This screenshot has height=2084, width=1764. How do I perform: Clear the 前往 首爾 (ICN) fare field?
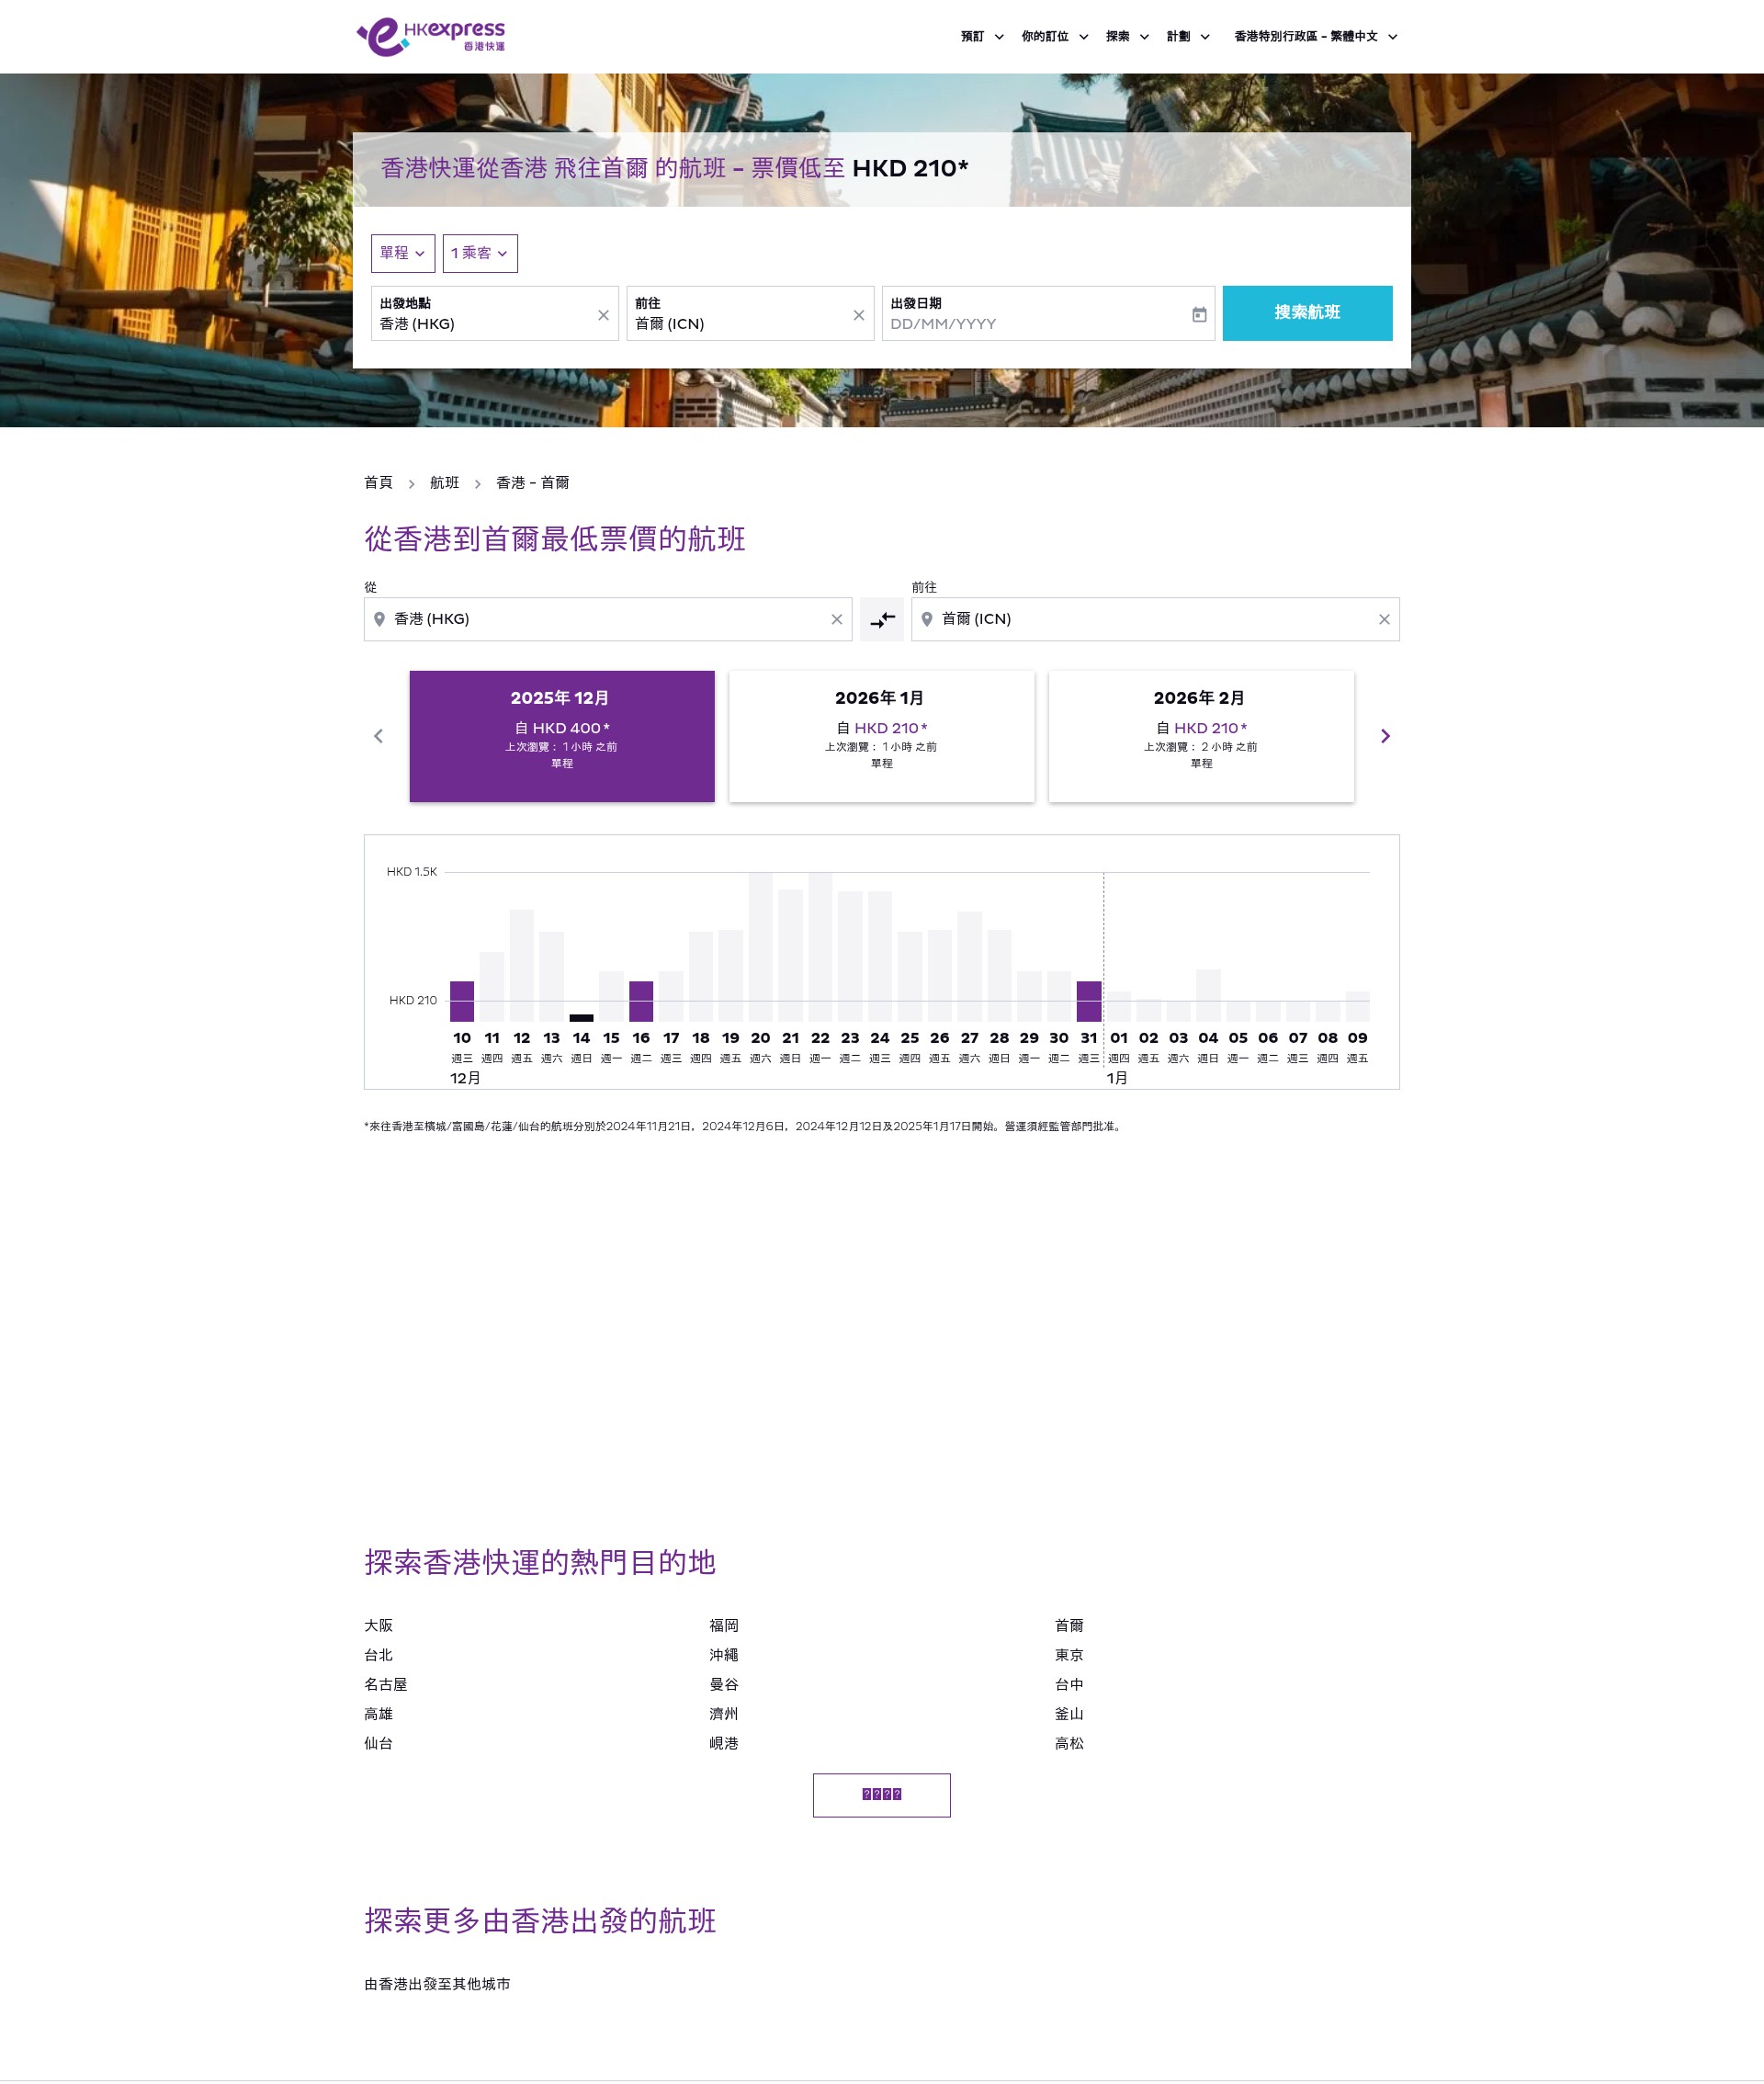click(1384, 620)
